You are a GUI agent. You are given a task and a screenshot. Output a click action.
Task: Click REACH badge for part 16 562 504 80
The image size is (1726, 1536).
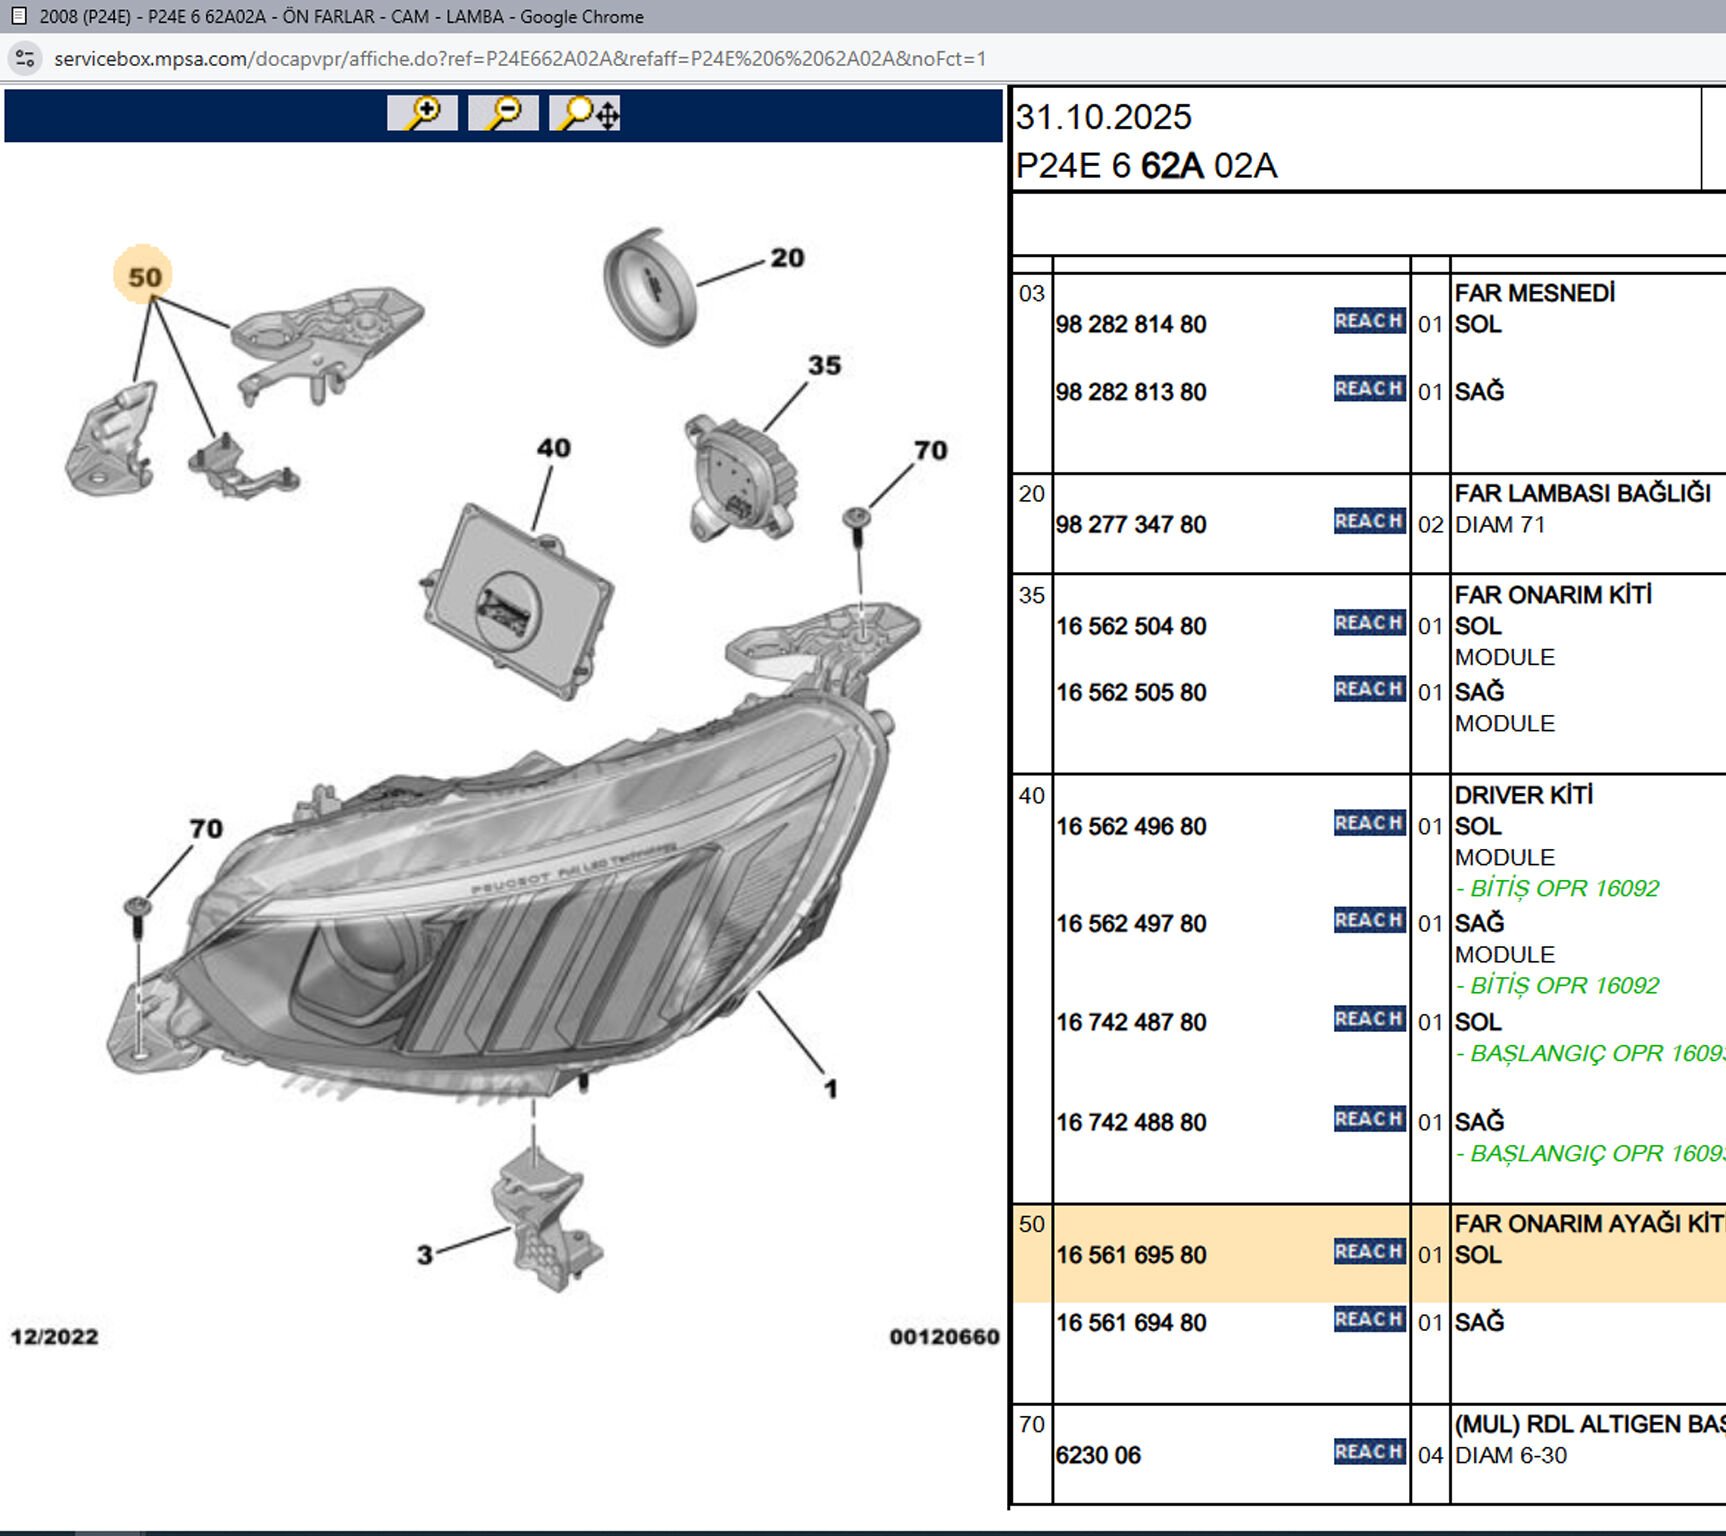[1369, 623]
